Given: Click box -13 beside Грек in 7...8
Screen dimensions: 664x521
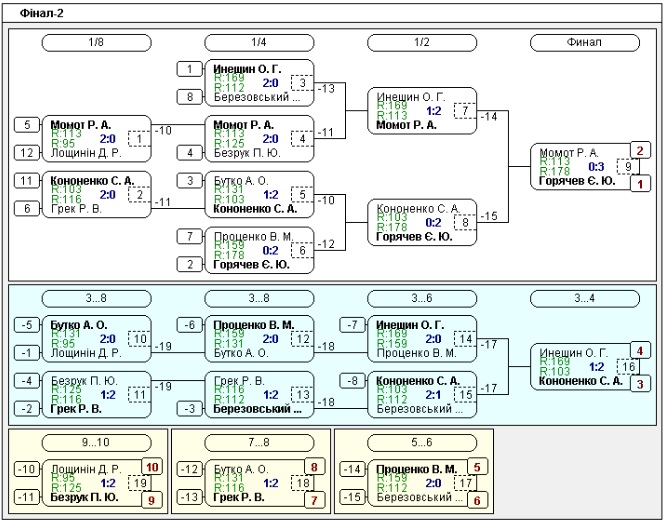Looking at the screenshot, I should pos(190,497).
